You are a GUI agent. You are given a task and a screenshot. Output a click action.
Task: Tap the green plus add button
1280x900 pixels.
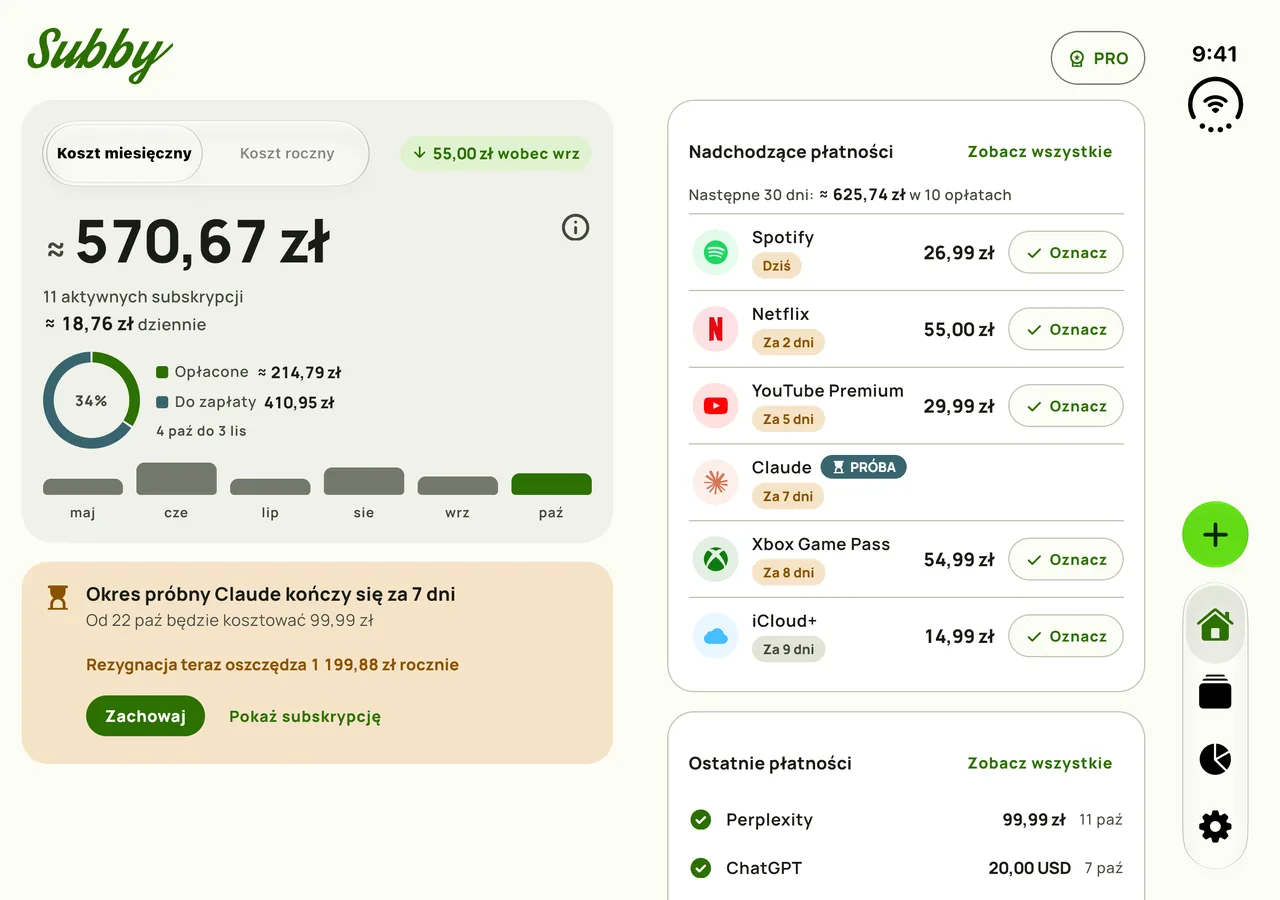[x=1215, y=535]
